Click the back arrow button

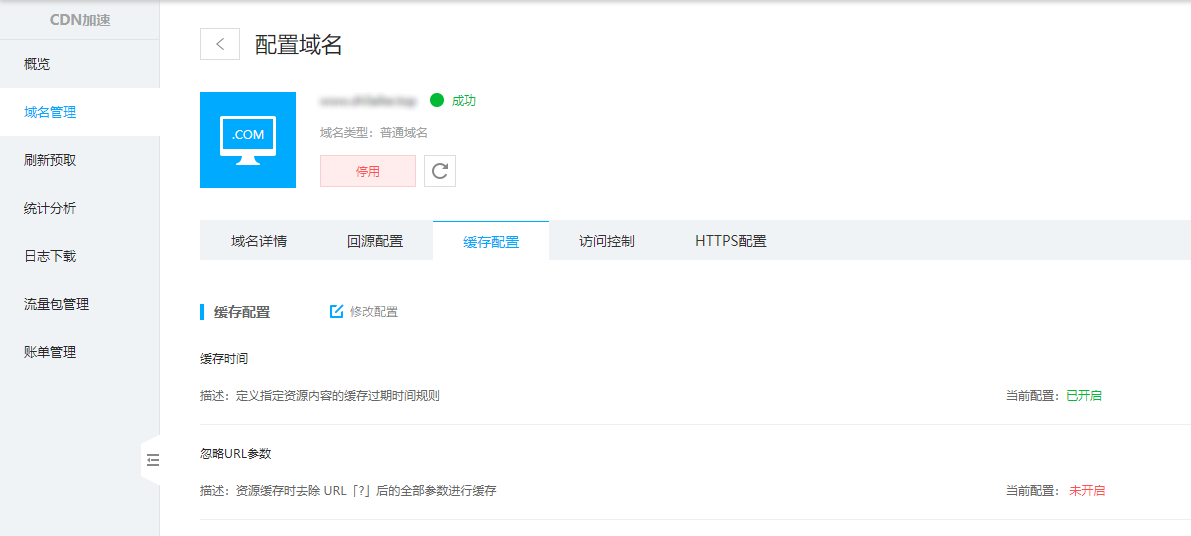220,44
